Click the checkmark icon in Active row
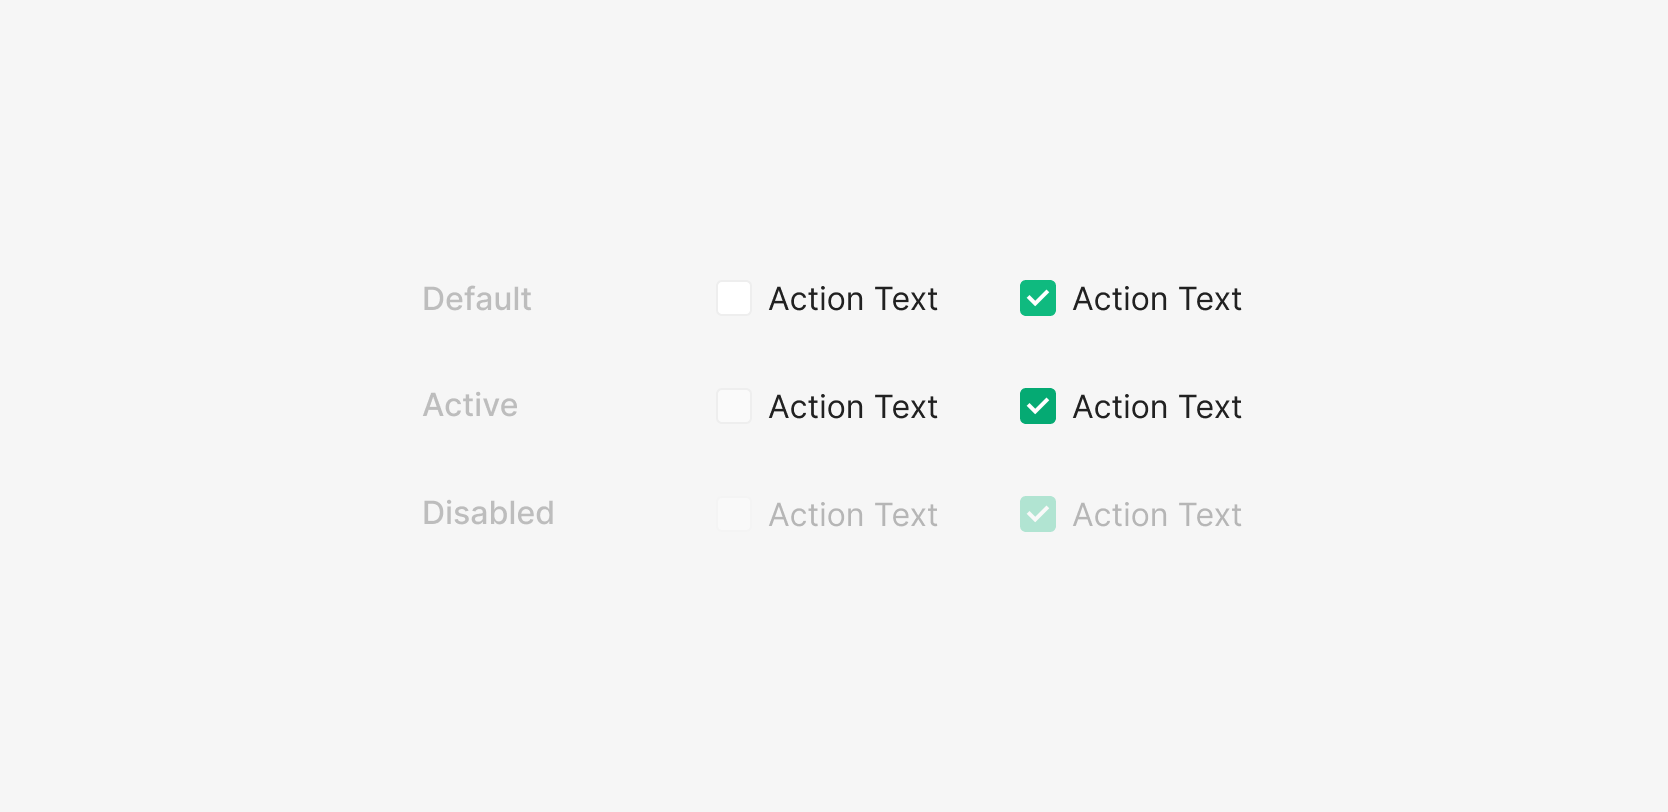 [x=1038, y=406]
